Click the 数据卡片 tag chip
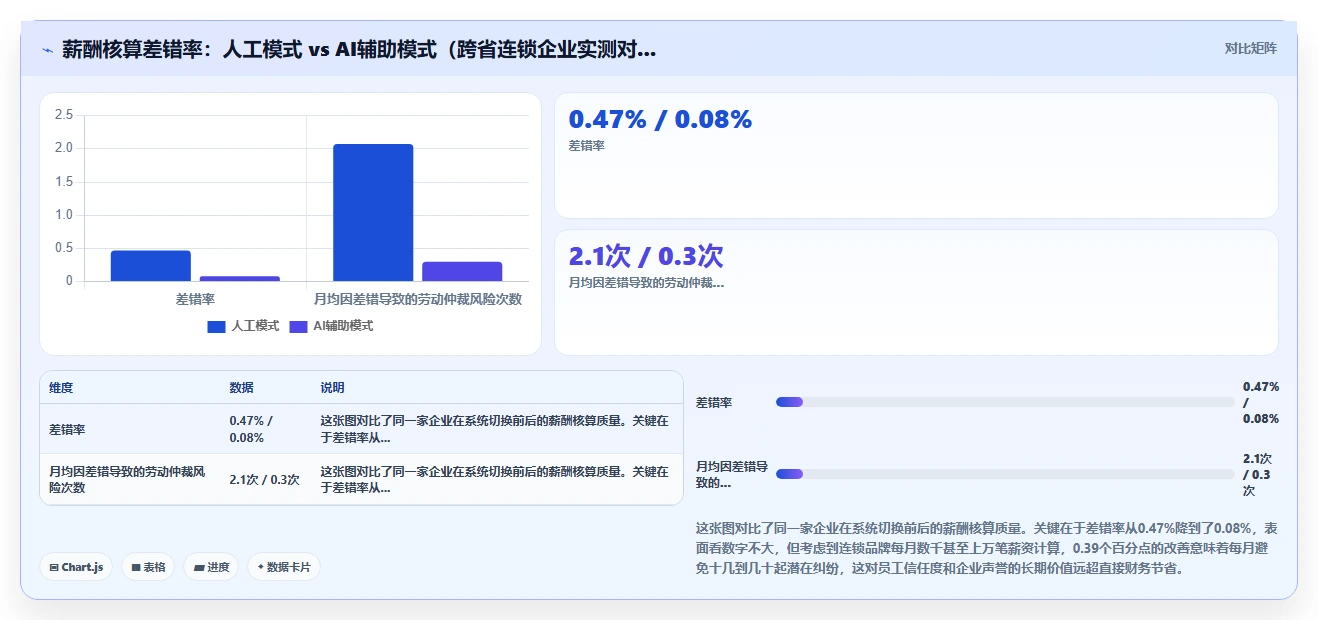Image resolution: width=1318 pixels, height=620 pixels. 284,567
